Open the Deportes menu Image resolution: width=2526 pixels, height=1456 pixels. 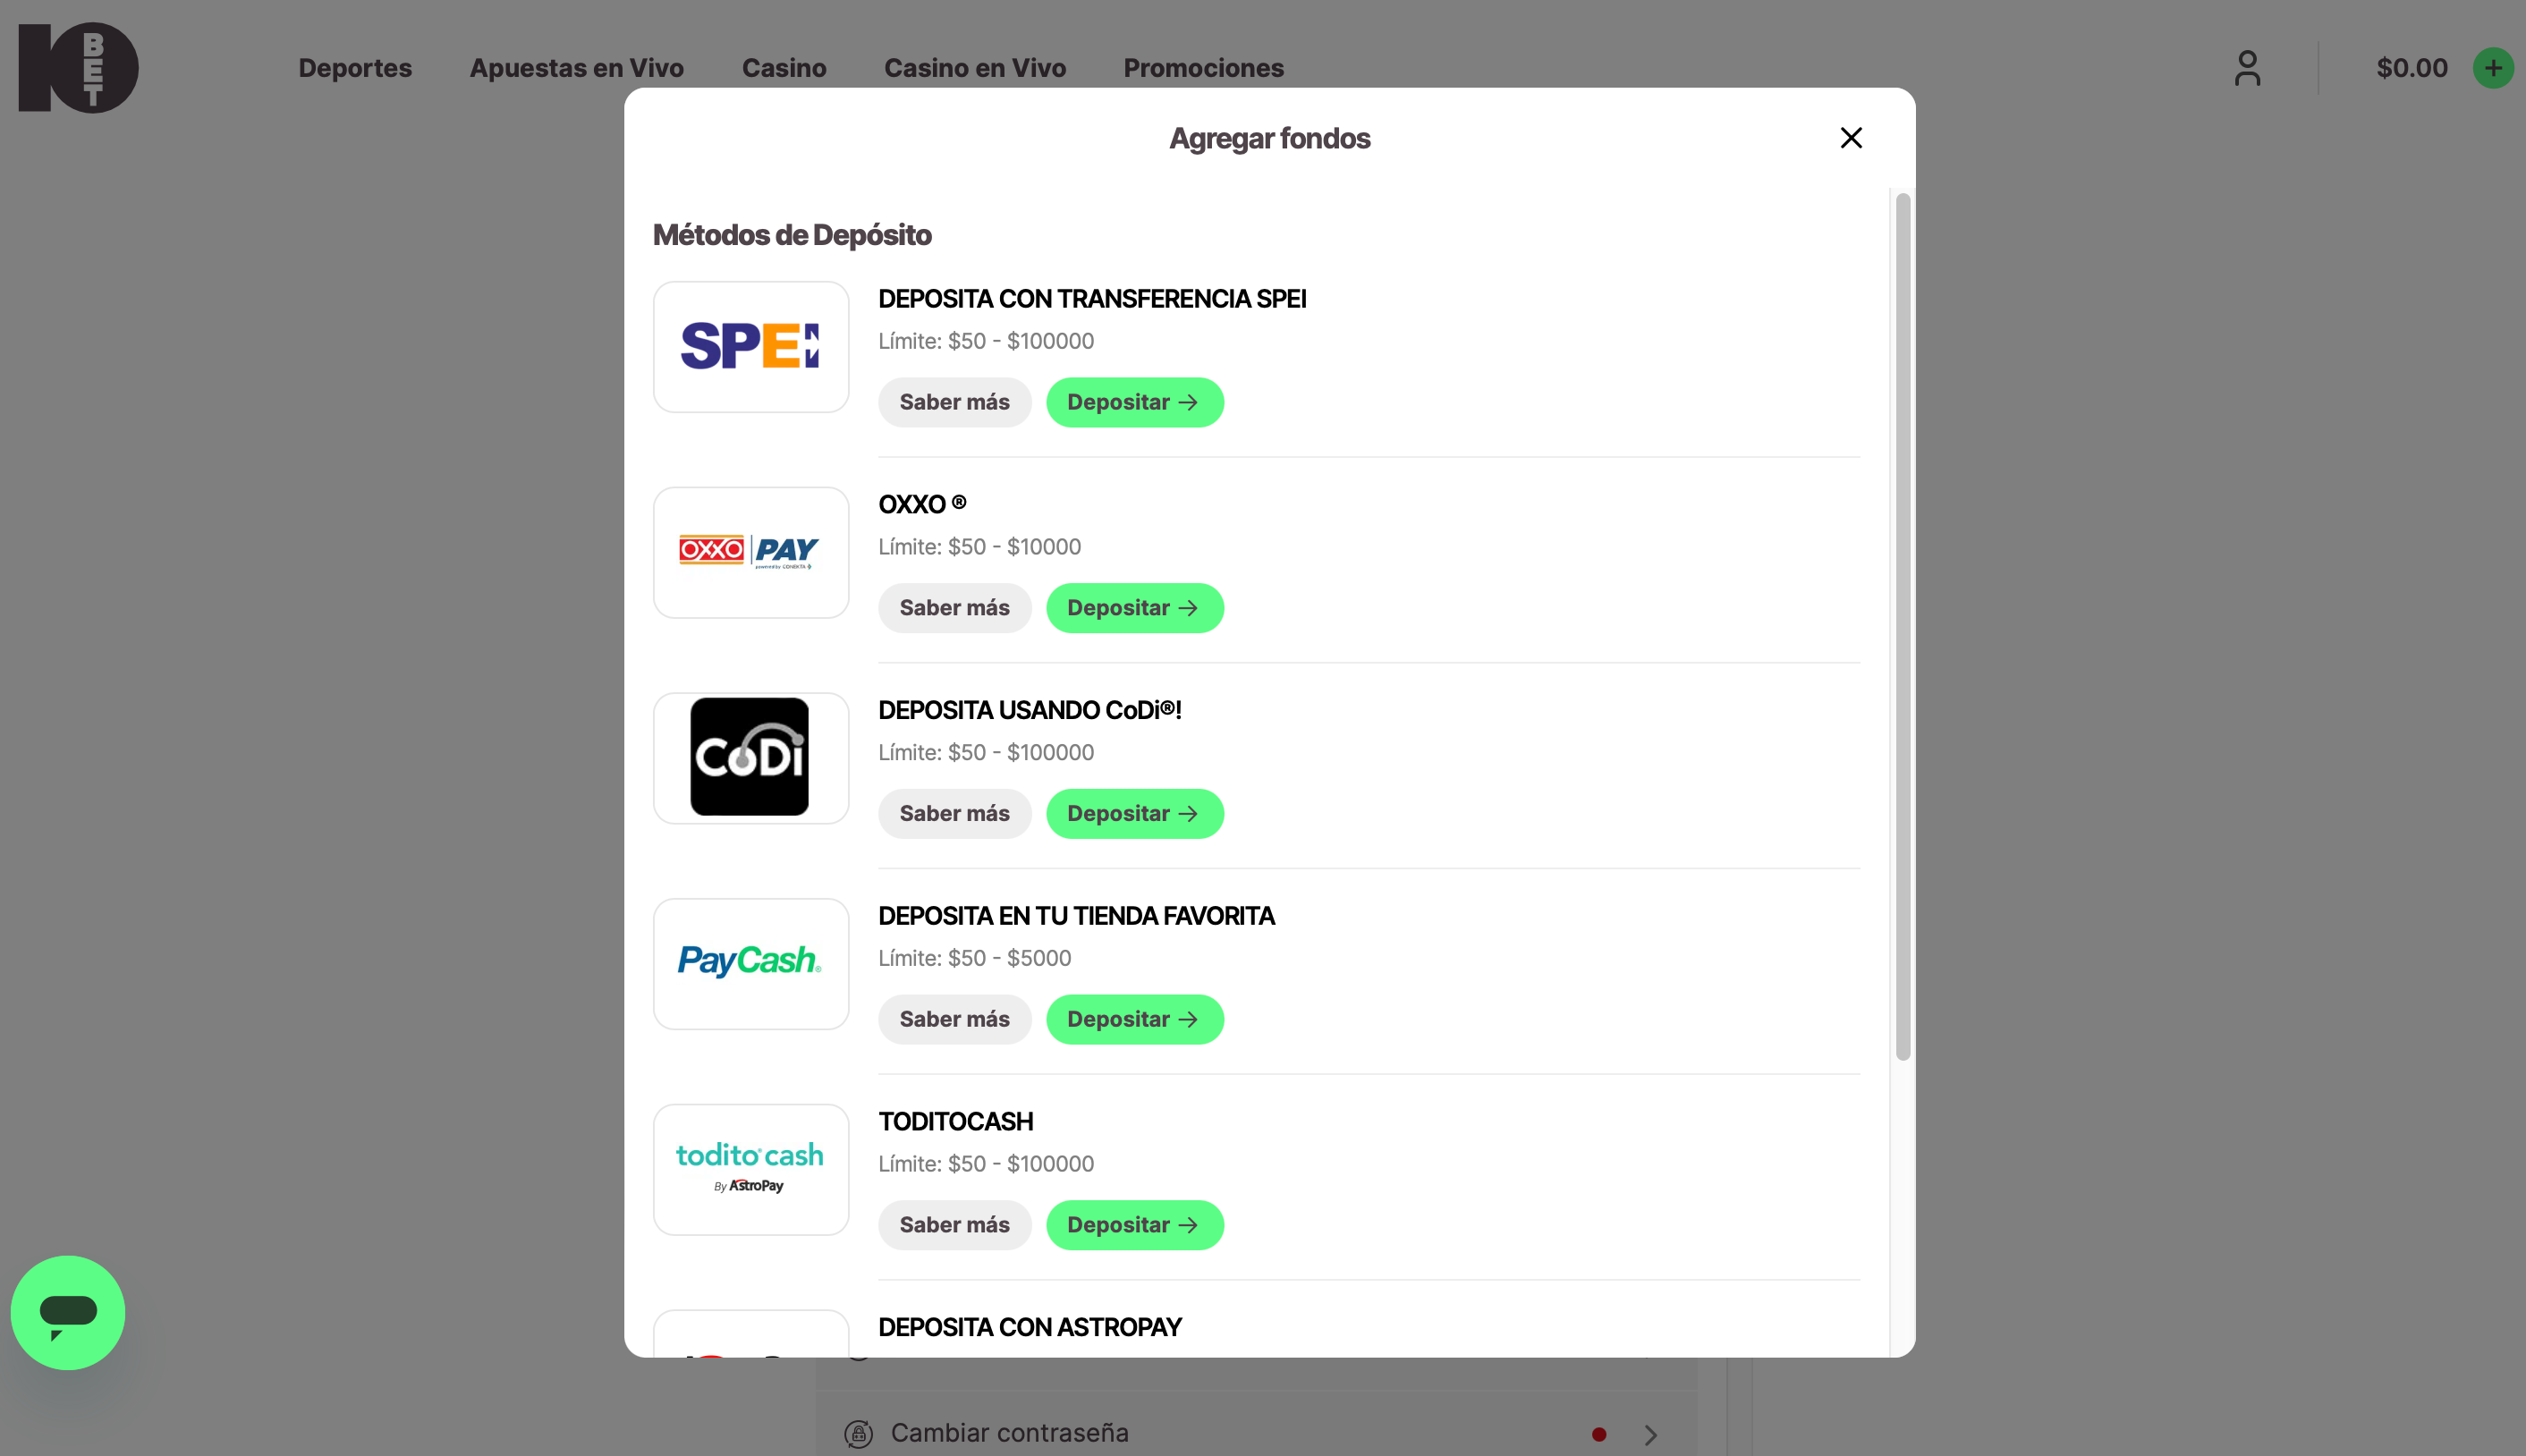[x=355, y=68]
